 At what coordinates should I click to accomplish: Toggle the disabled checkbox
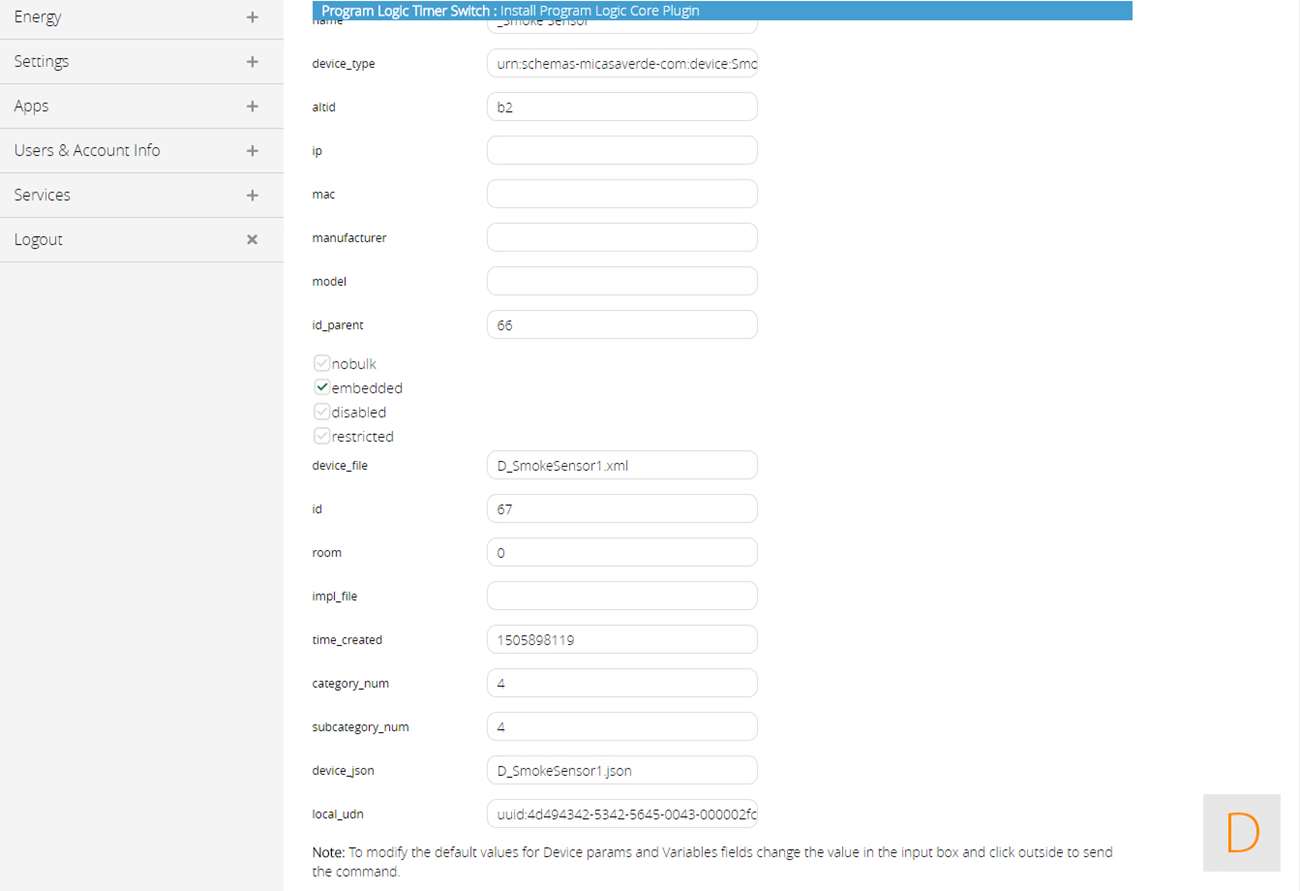click(x=322, y=412)
